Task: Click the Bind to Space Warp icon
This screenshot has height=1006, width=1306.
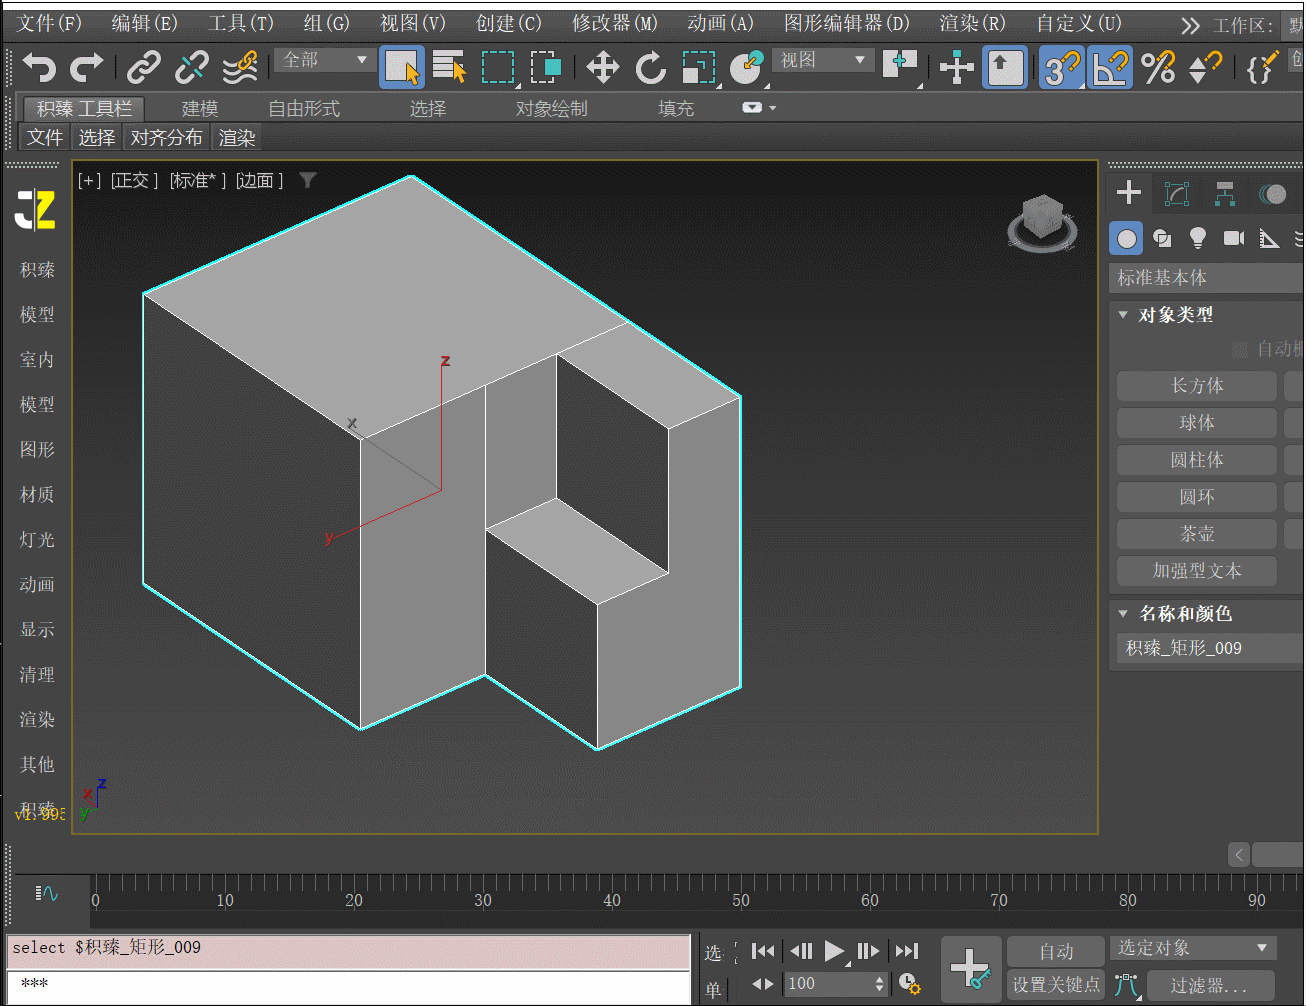Action: coord(240,68)
